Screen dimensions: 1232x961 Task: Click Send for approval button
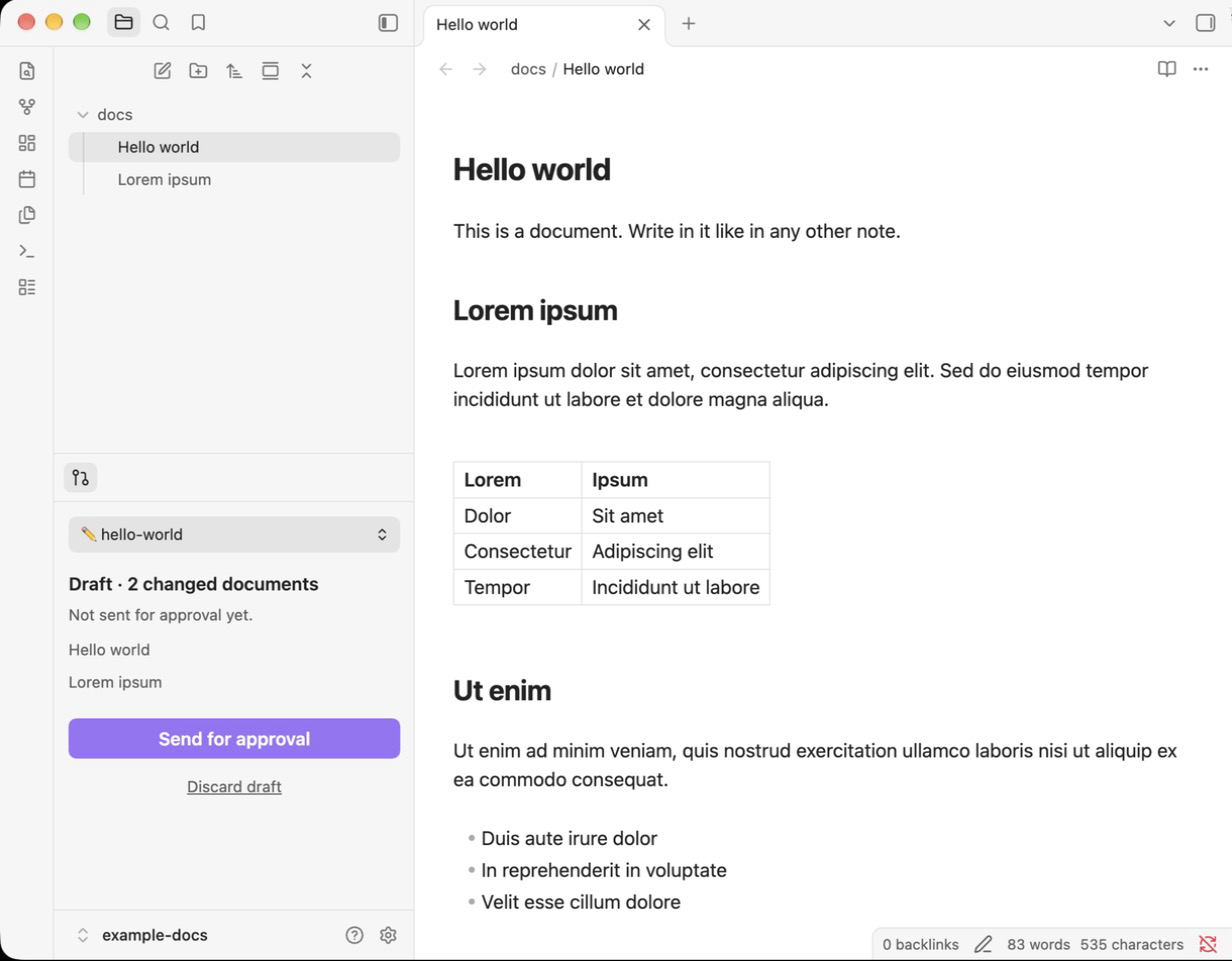coord(234,739)
